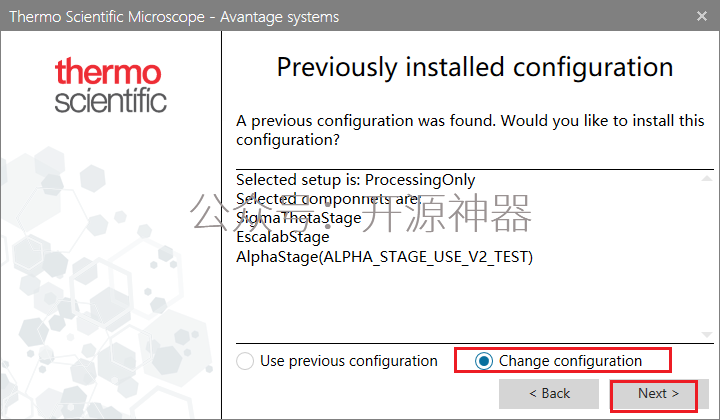Click the 'Previously installed configuration' heading
Image resolution: width=720 pixels, height=420 pixels.
click(x=475, y=67)
